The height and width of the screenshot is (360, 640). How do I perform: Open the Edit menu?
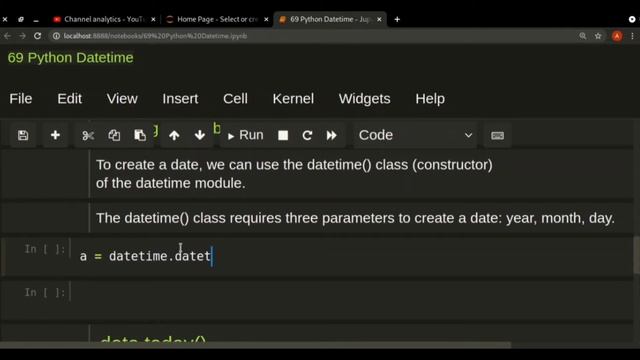tap(69, 98)
